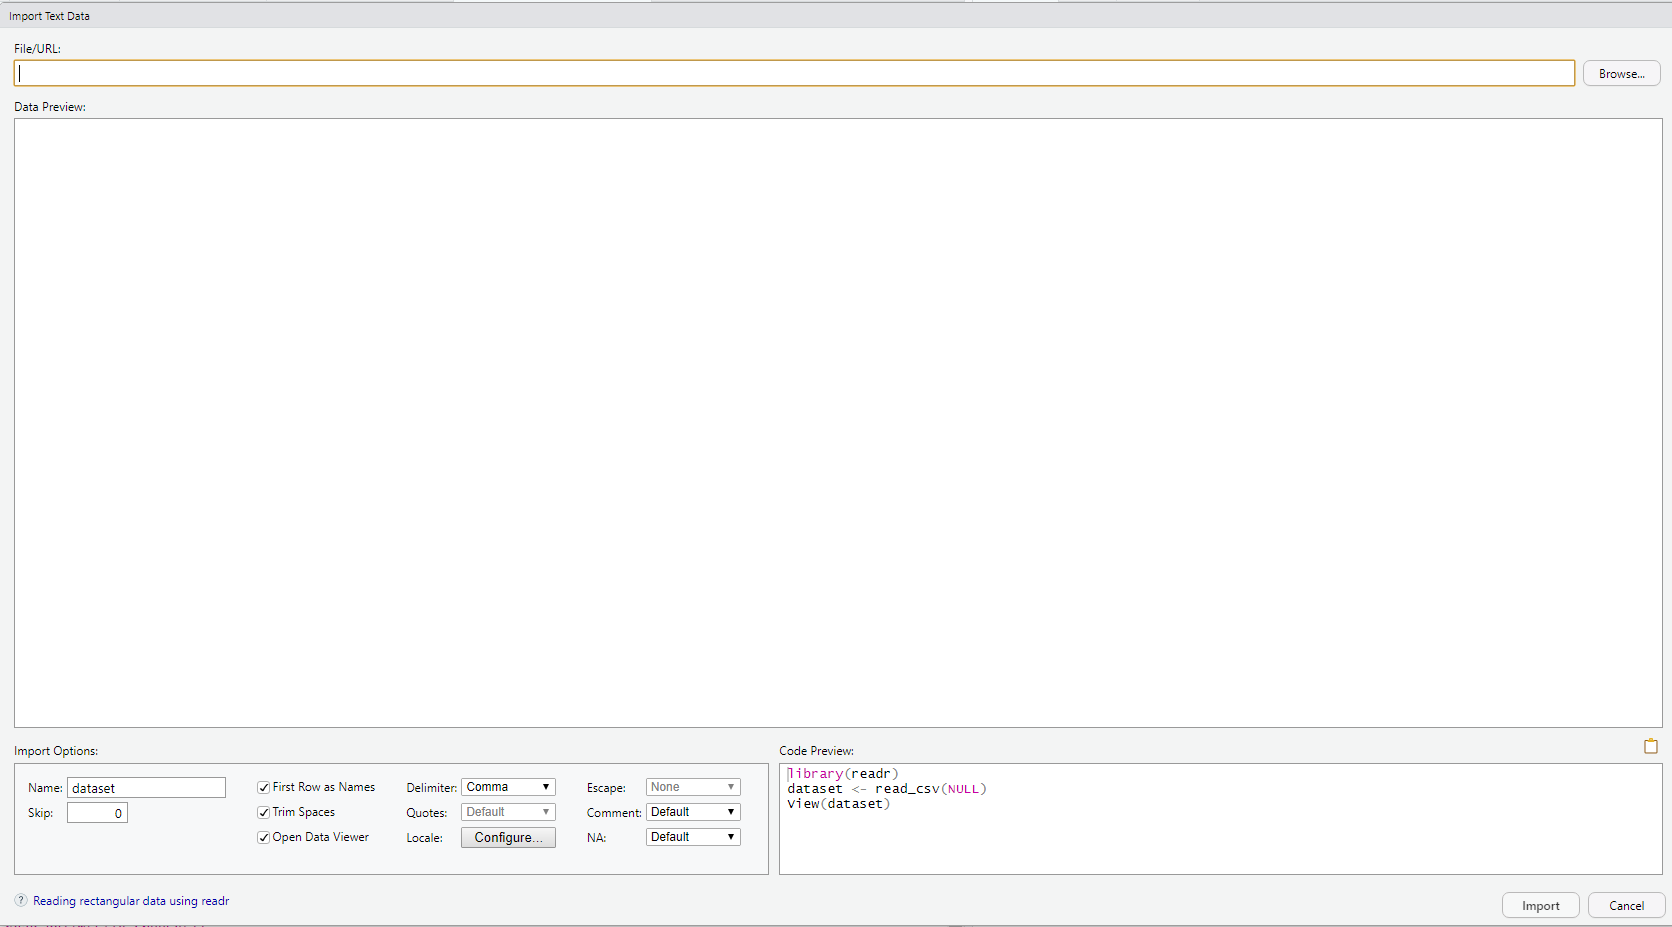Click the empty Data Preview pane
Image resolution: width=1672 pixels, height=927 pixels.
838,422
